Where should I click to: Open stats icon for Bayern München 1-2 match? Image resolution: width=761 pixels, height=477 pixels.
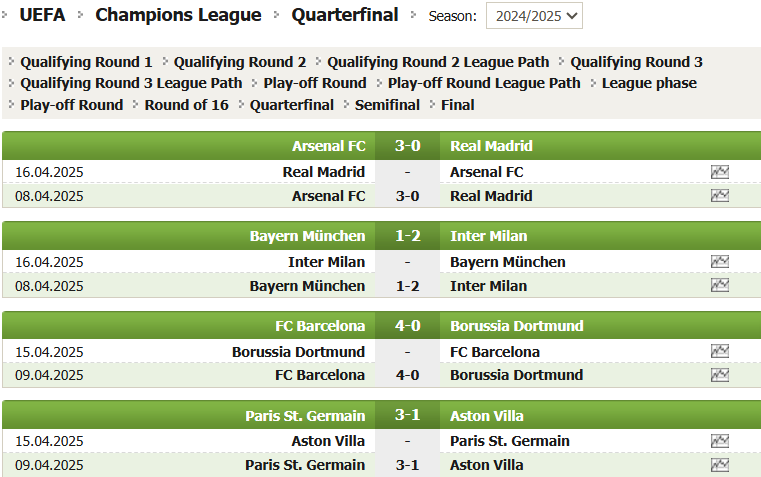pyautogui.click(x=720, y=285)
